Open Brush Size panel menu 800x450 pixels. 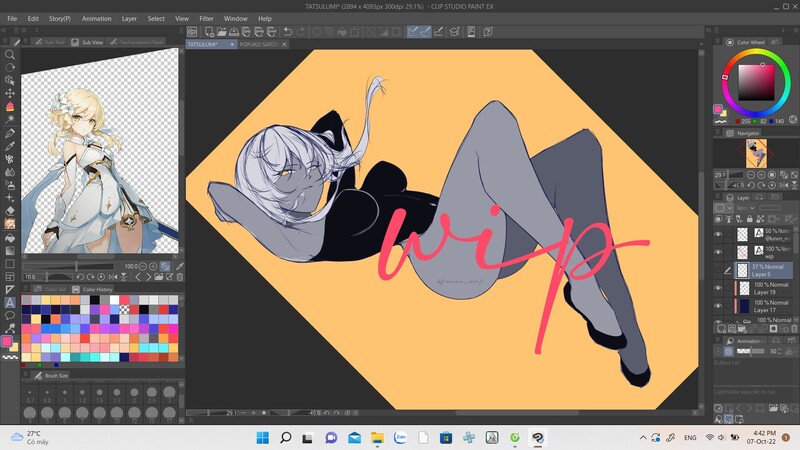click(26, 375)
